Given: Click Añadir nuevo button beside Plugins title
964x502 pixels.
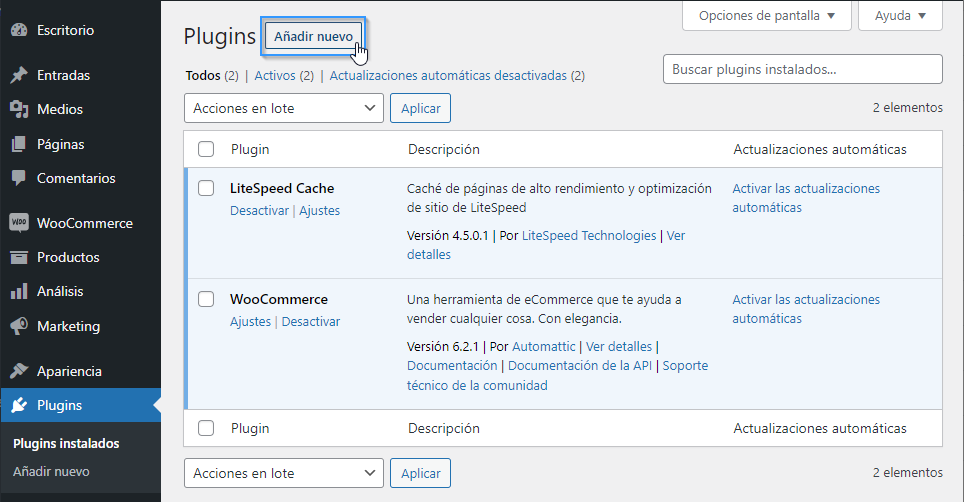Looking at the screenshot, I should (x=314, y=36).
